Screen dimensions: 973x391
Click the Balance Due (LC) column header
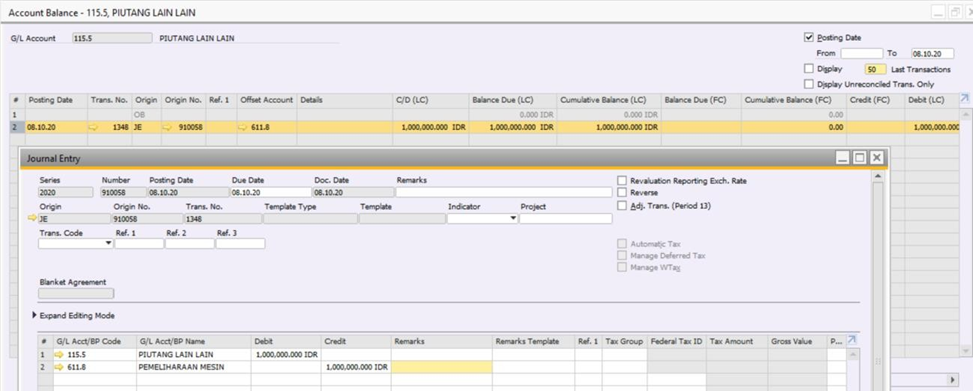point(513,100)
